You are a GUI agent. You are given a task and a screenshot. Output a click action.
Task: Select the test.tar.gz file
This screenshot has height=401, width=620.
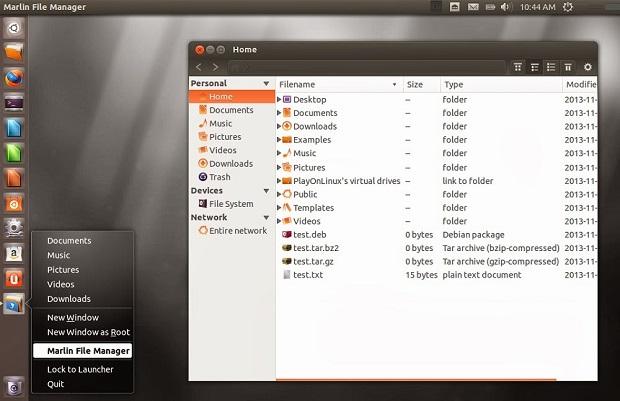click(x=437, y=261)
